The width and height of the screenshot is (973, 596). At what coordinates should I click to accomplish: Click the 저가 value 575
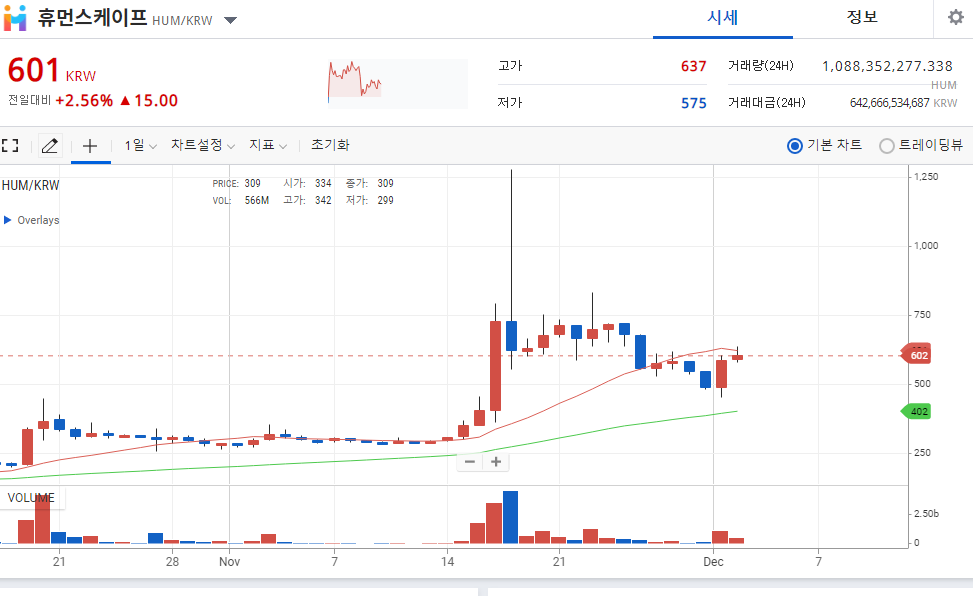[693, 103]
